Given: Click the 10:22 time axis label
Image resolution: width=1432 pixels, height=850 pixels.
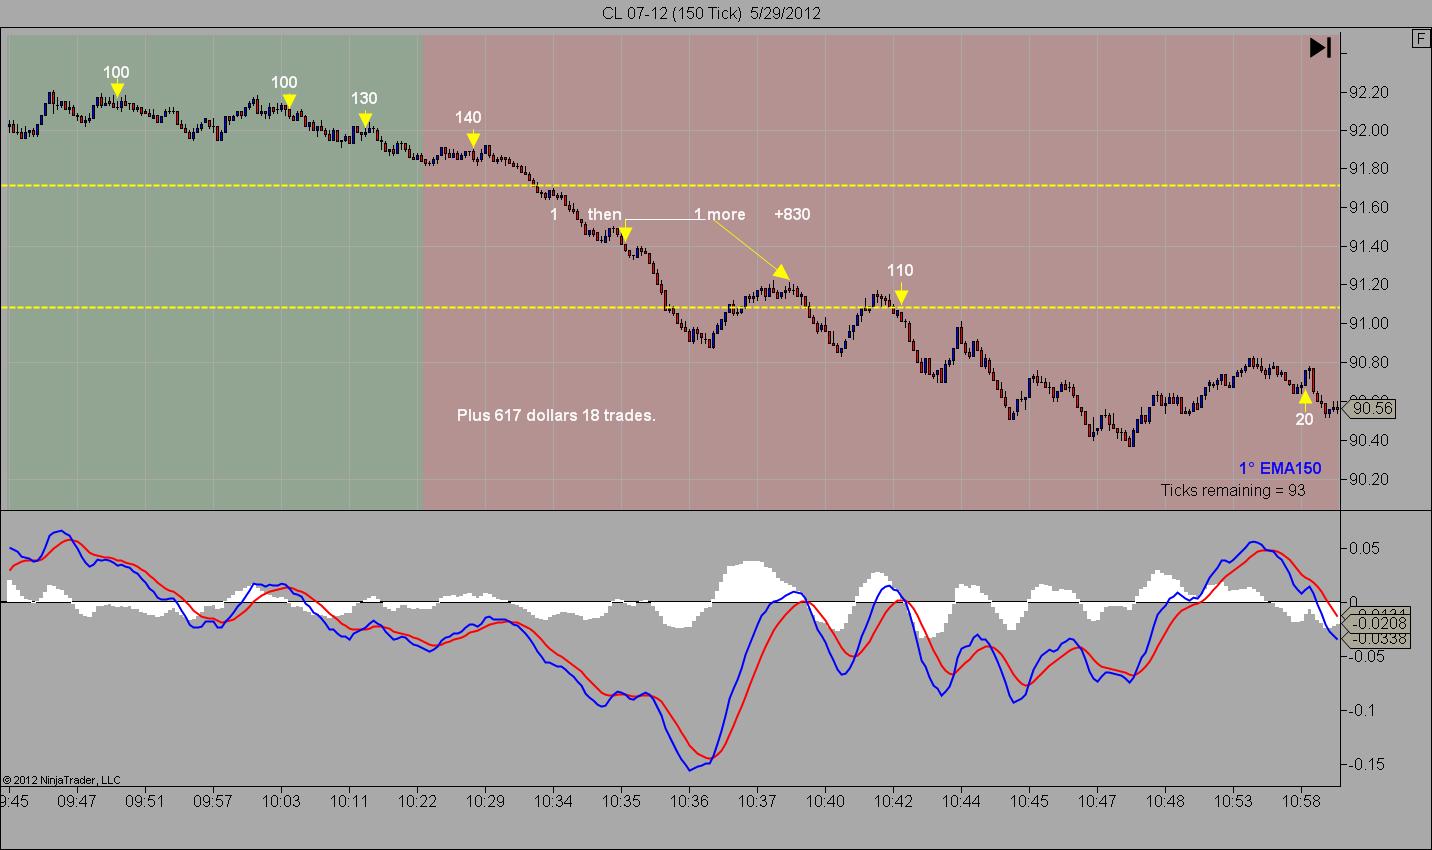Looking at the screenshot, I should point(417,801).
